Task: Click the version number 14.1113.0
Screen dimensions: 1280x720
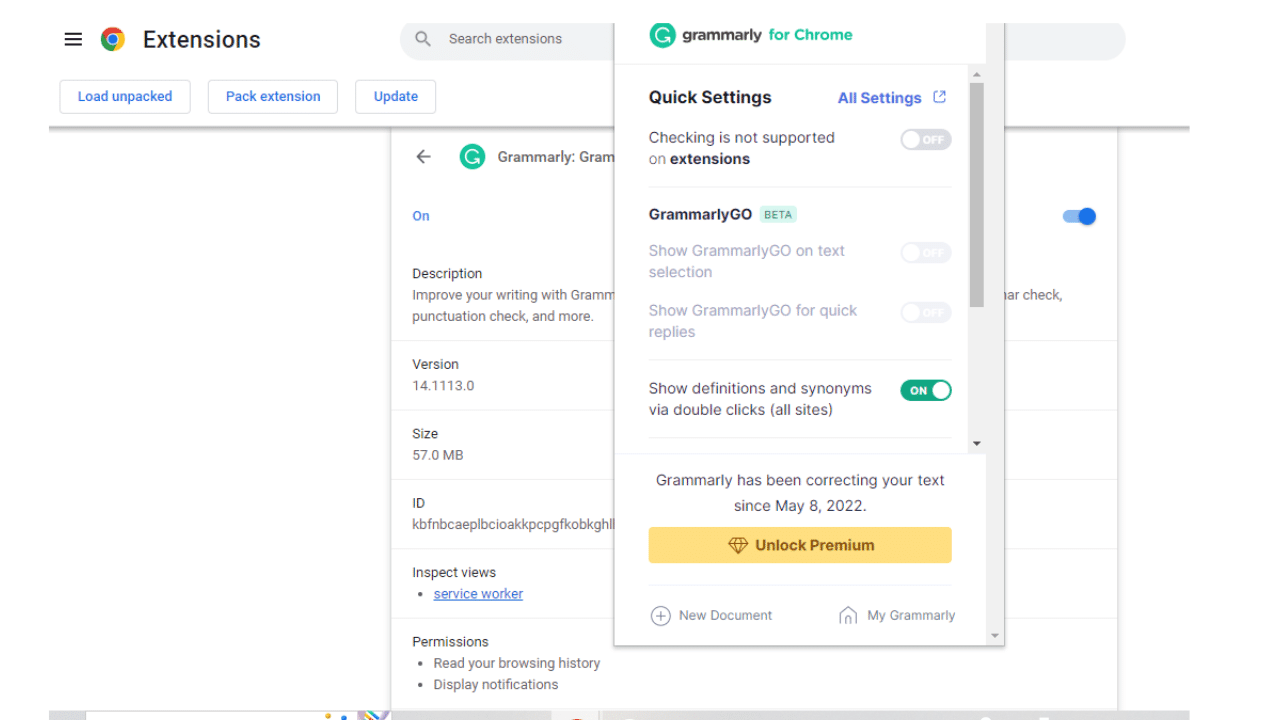Action: pos(443,386)
